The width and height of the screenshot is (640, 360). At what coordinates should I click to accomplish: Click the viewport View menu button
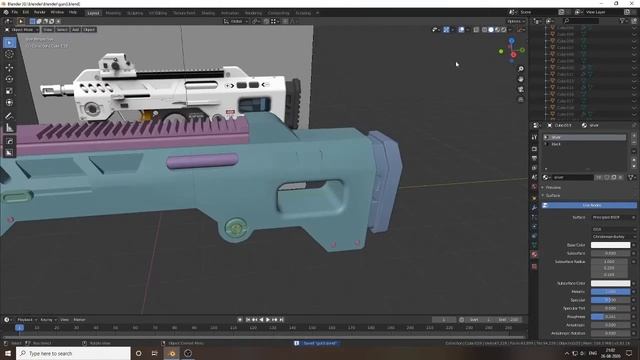pos(48,30)
